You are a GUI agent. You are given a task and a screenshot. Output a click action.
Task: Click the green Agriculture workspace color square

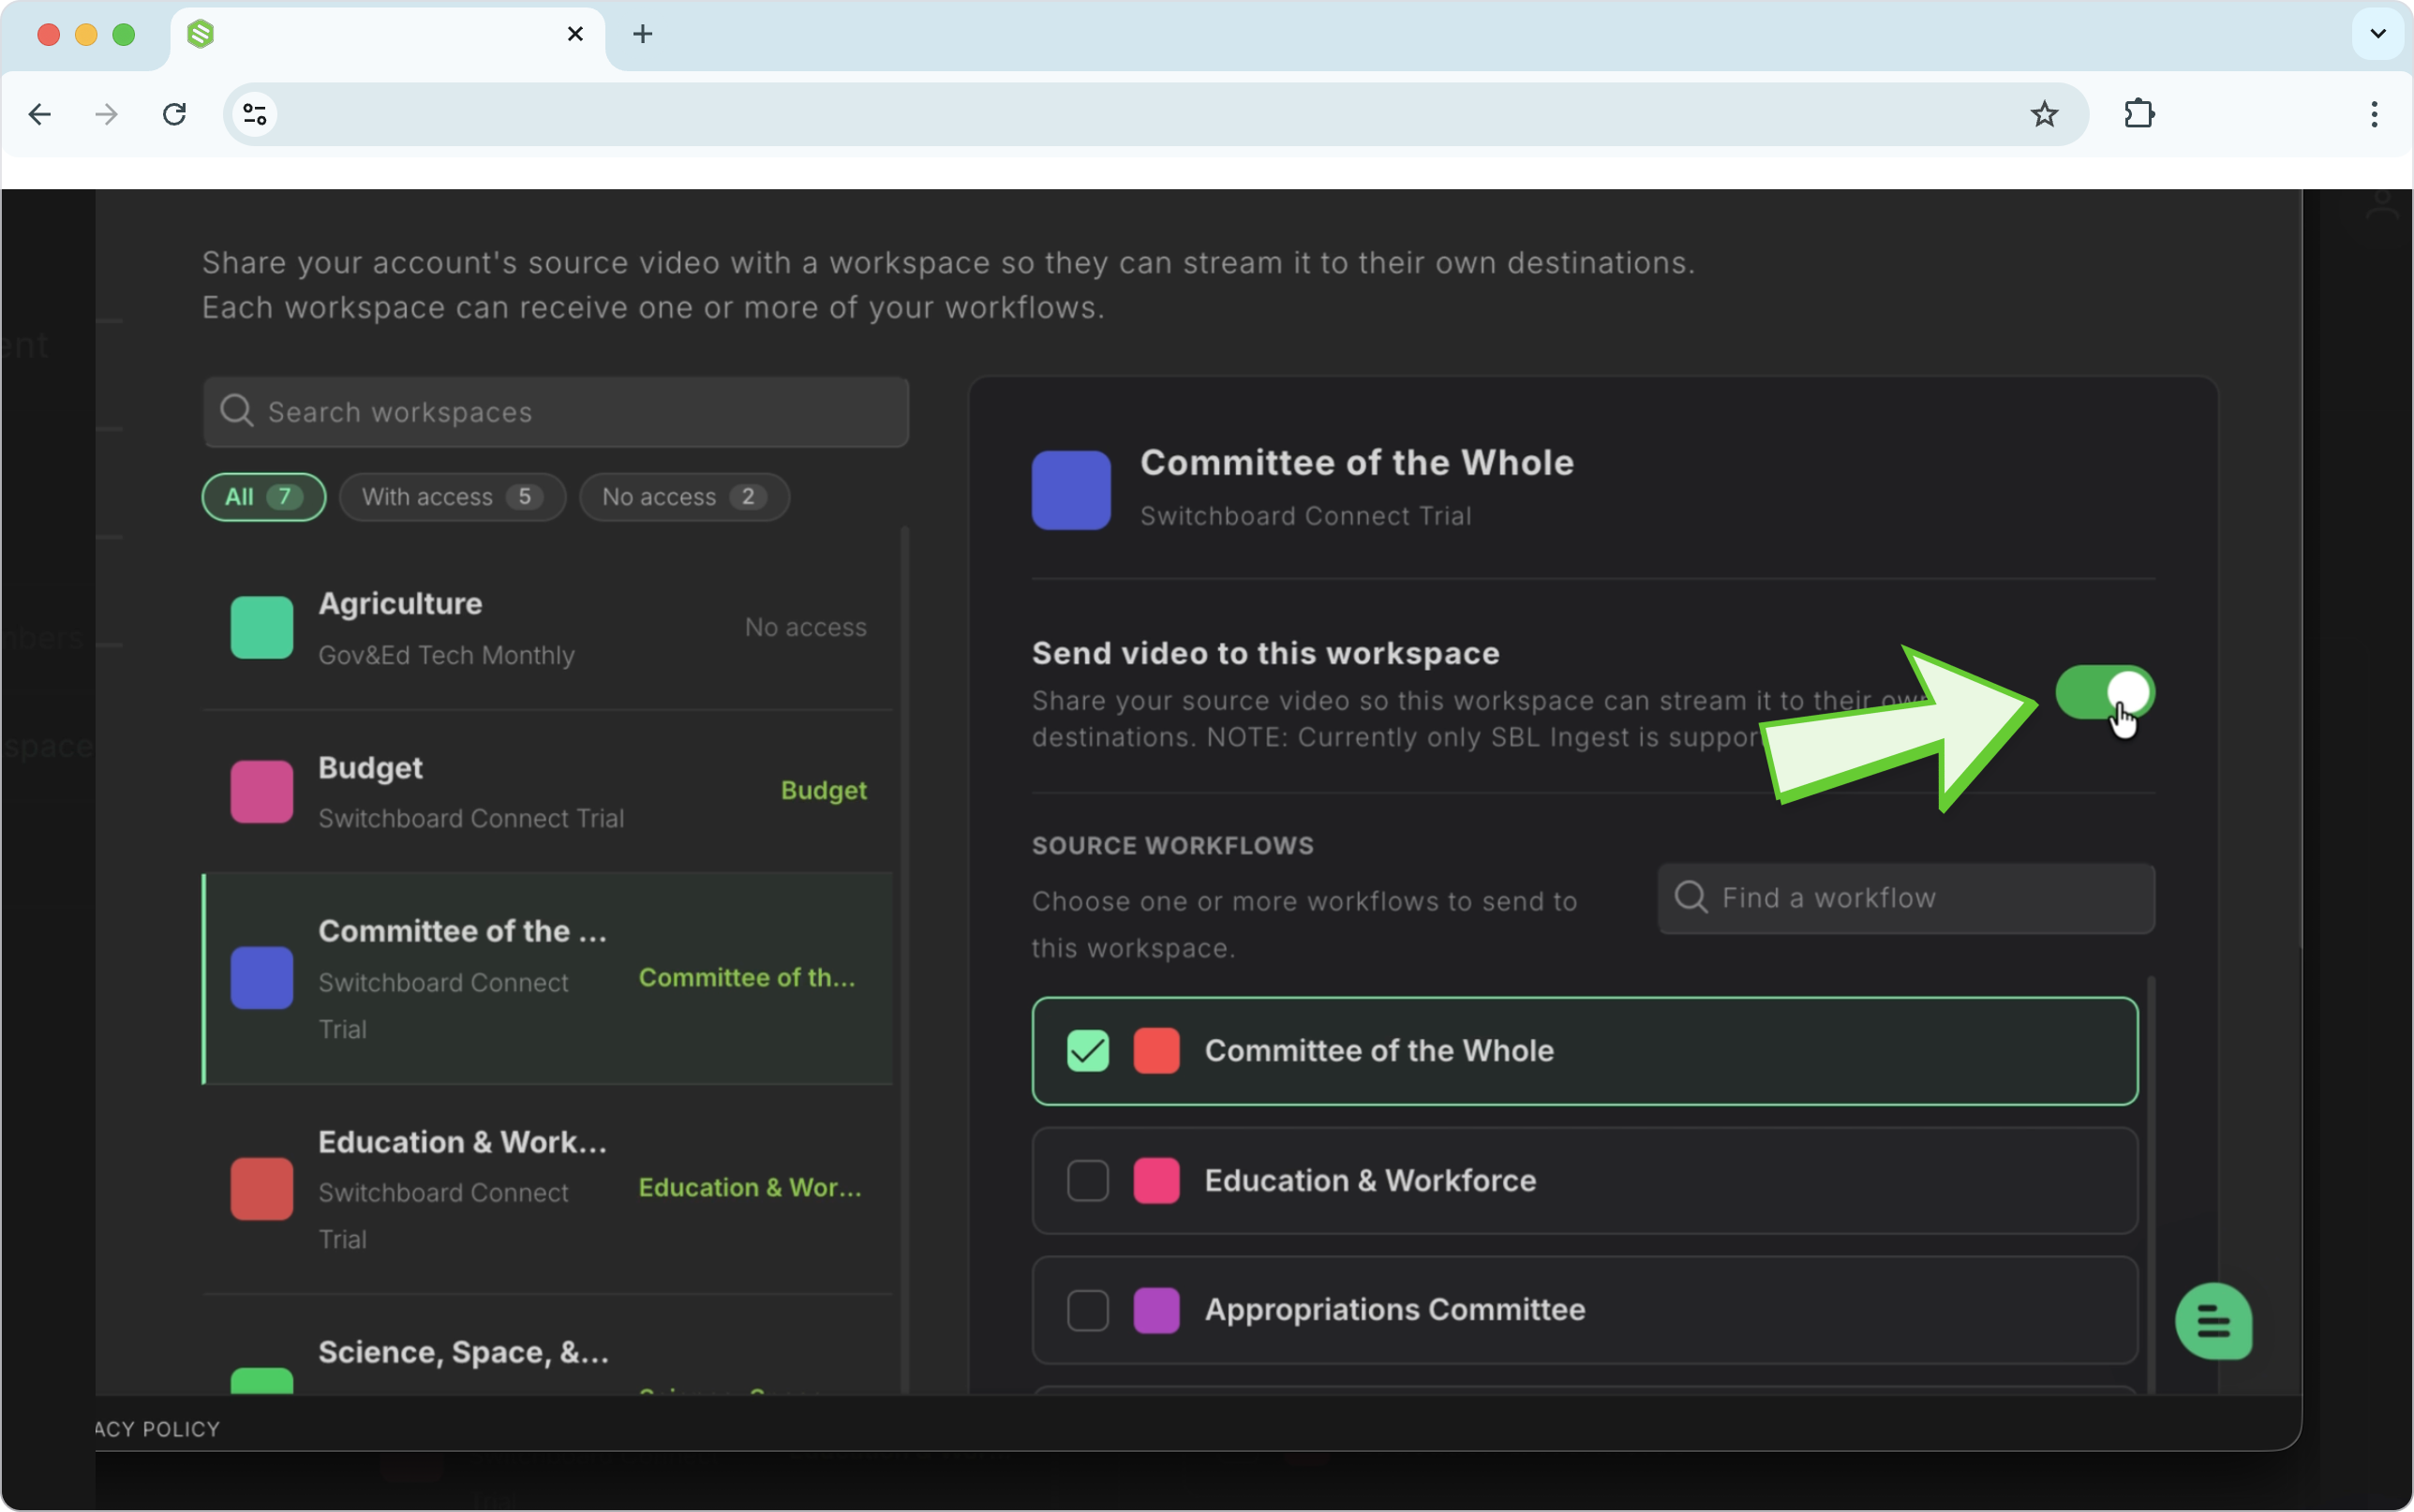(262, 627)
